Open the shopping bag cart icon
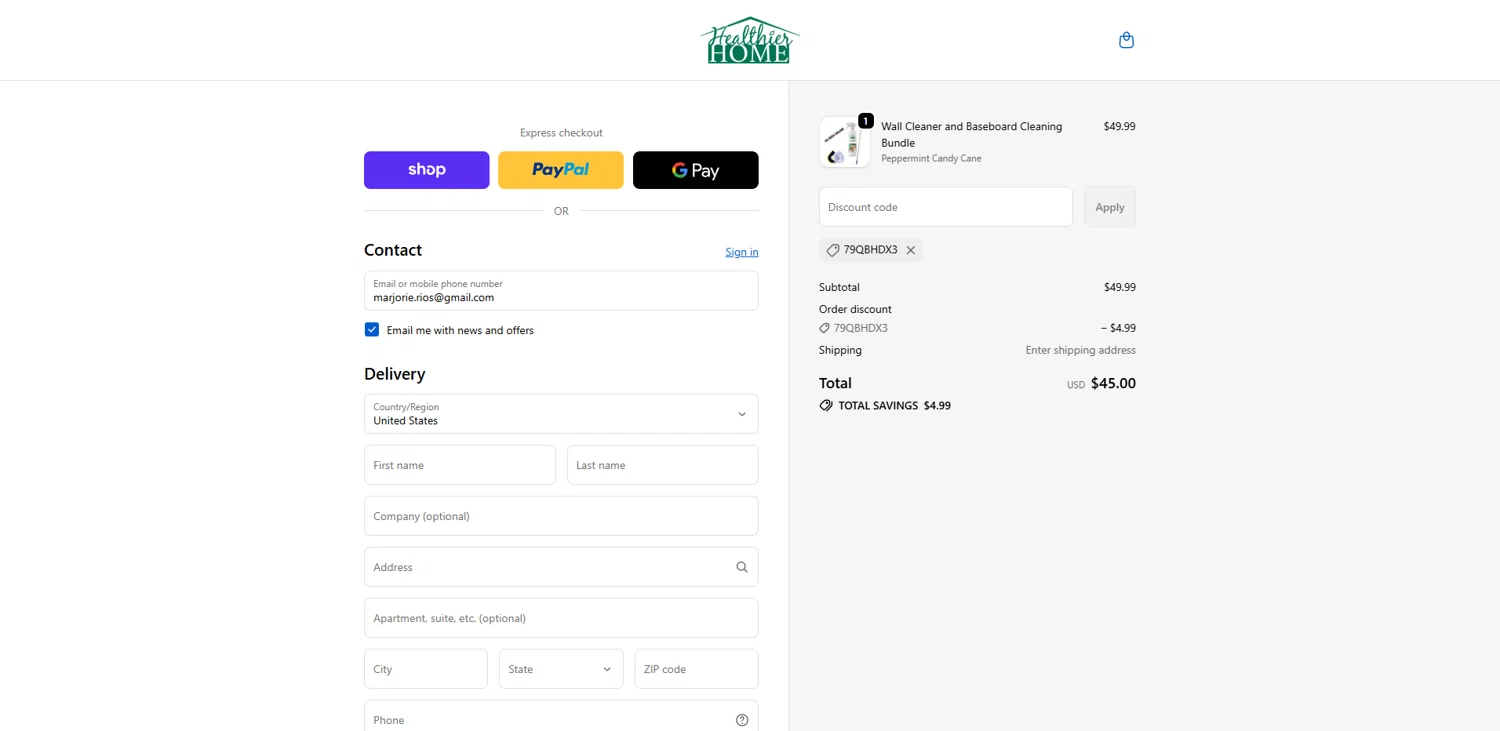Viewport: 1500px width, 731px height. click(x=1126, y=40)
